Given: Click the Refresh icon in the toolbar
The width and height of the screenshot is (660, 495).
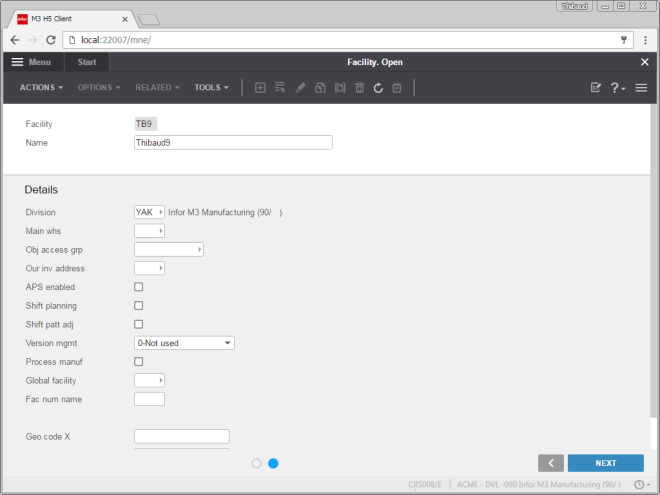Looking at the screenshot, I should [378, 88].
